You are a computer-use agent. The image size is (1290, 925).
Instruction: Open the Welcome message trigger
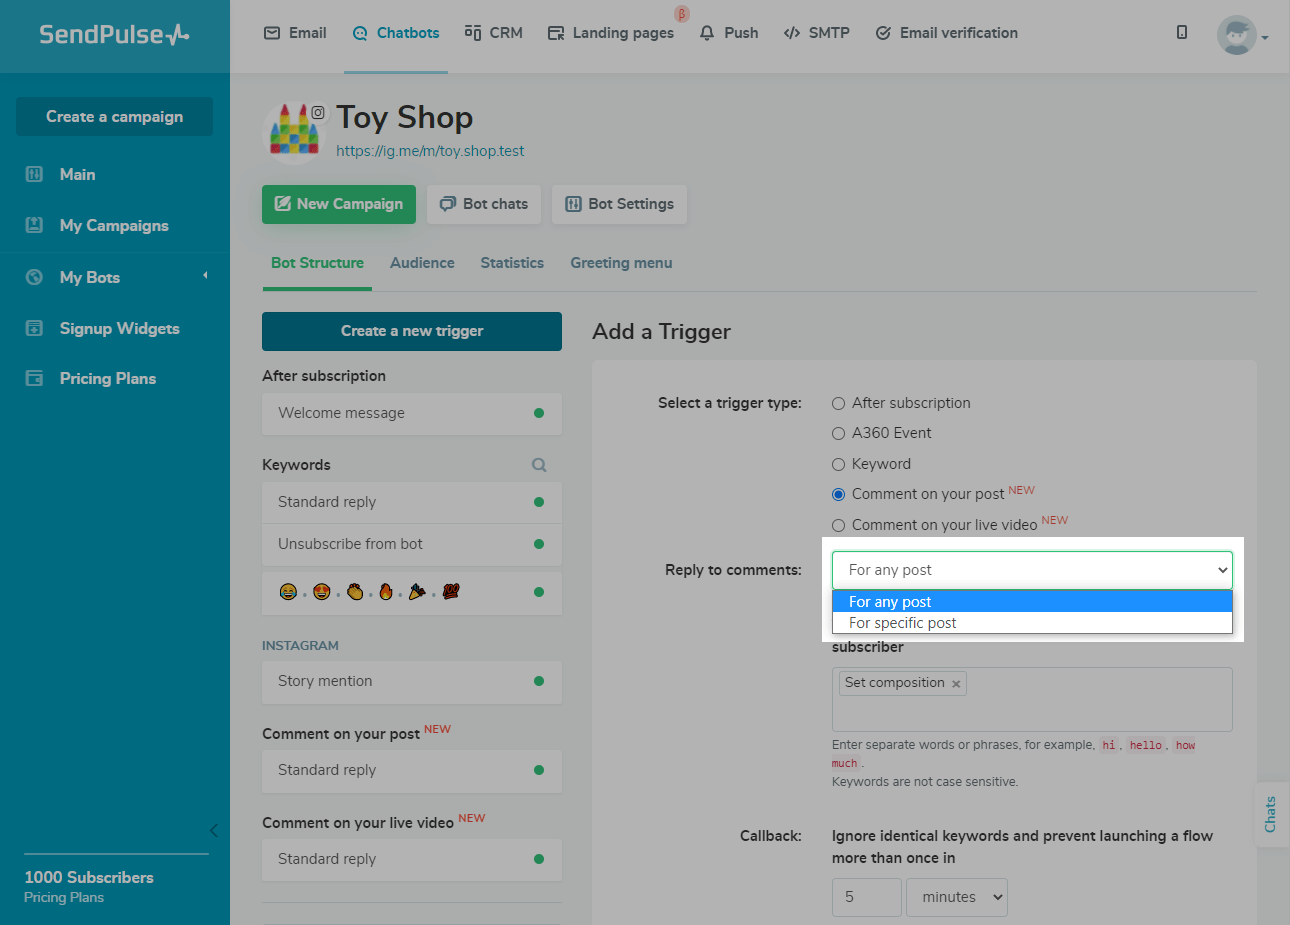pyautogui.click(x=412, y=413)
